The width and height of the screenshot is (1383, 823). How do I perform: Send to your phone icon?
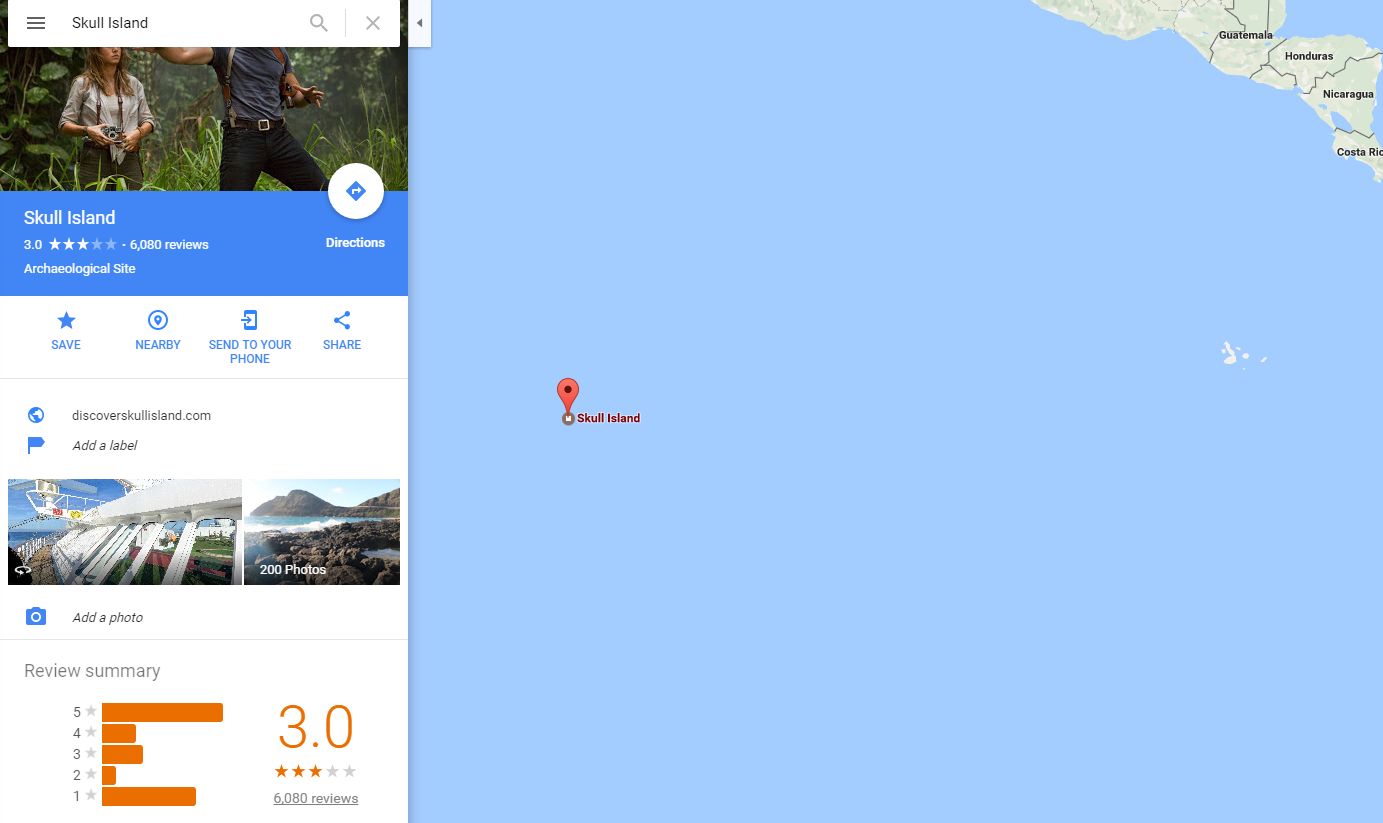click(x=250, y=320)
